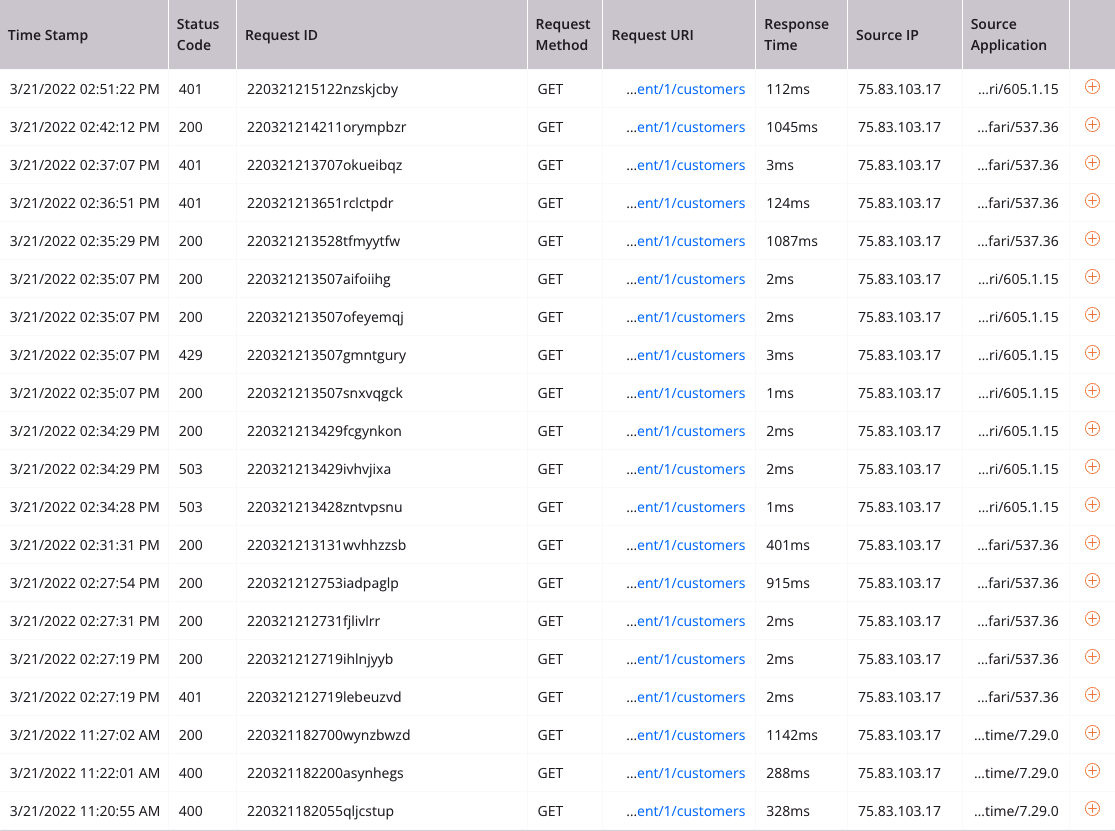Expand request 220321182200asynhegs row
The height and width of the screenshot is (831, 1115).
[1092, 772]
